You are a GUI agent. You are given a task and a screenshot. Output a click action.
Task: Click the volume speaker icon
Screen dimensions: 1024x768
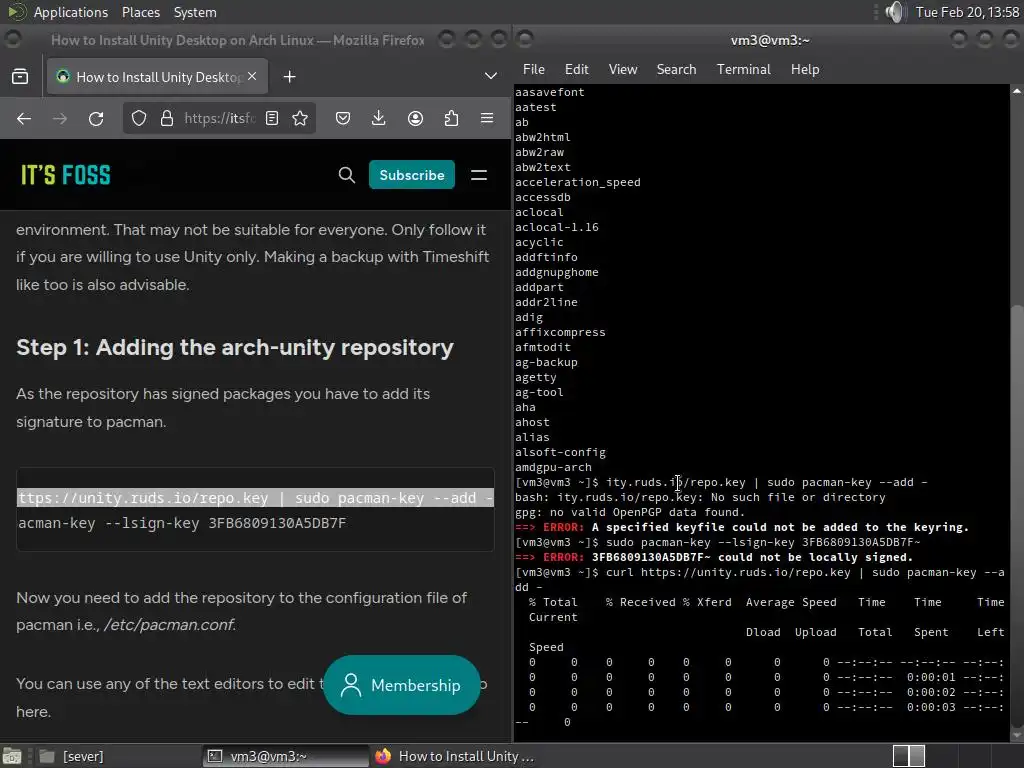(x=896, y=12)
